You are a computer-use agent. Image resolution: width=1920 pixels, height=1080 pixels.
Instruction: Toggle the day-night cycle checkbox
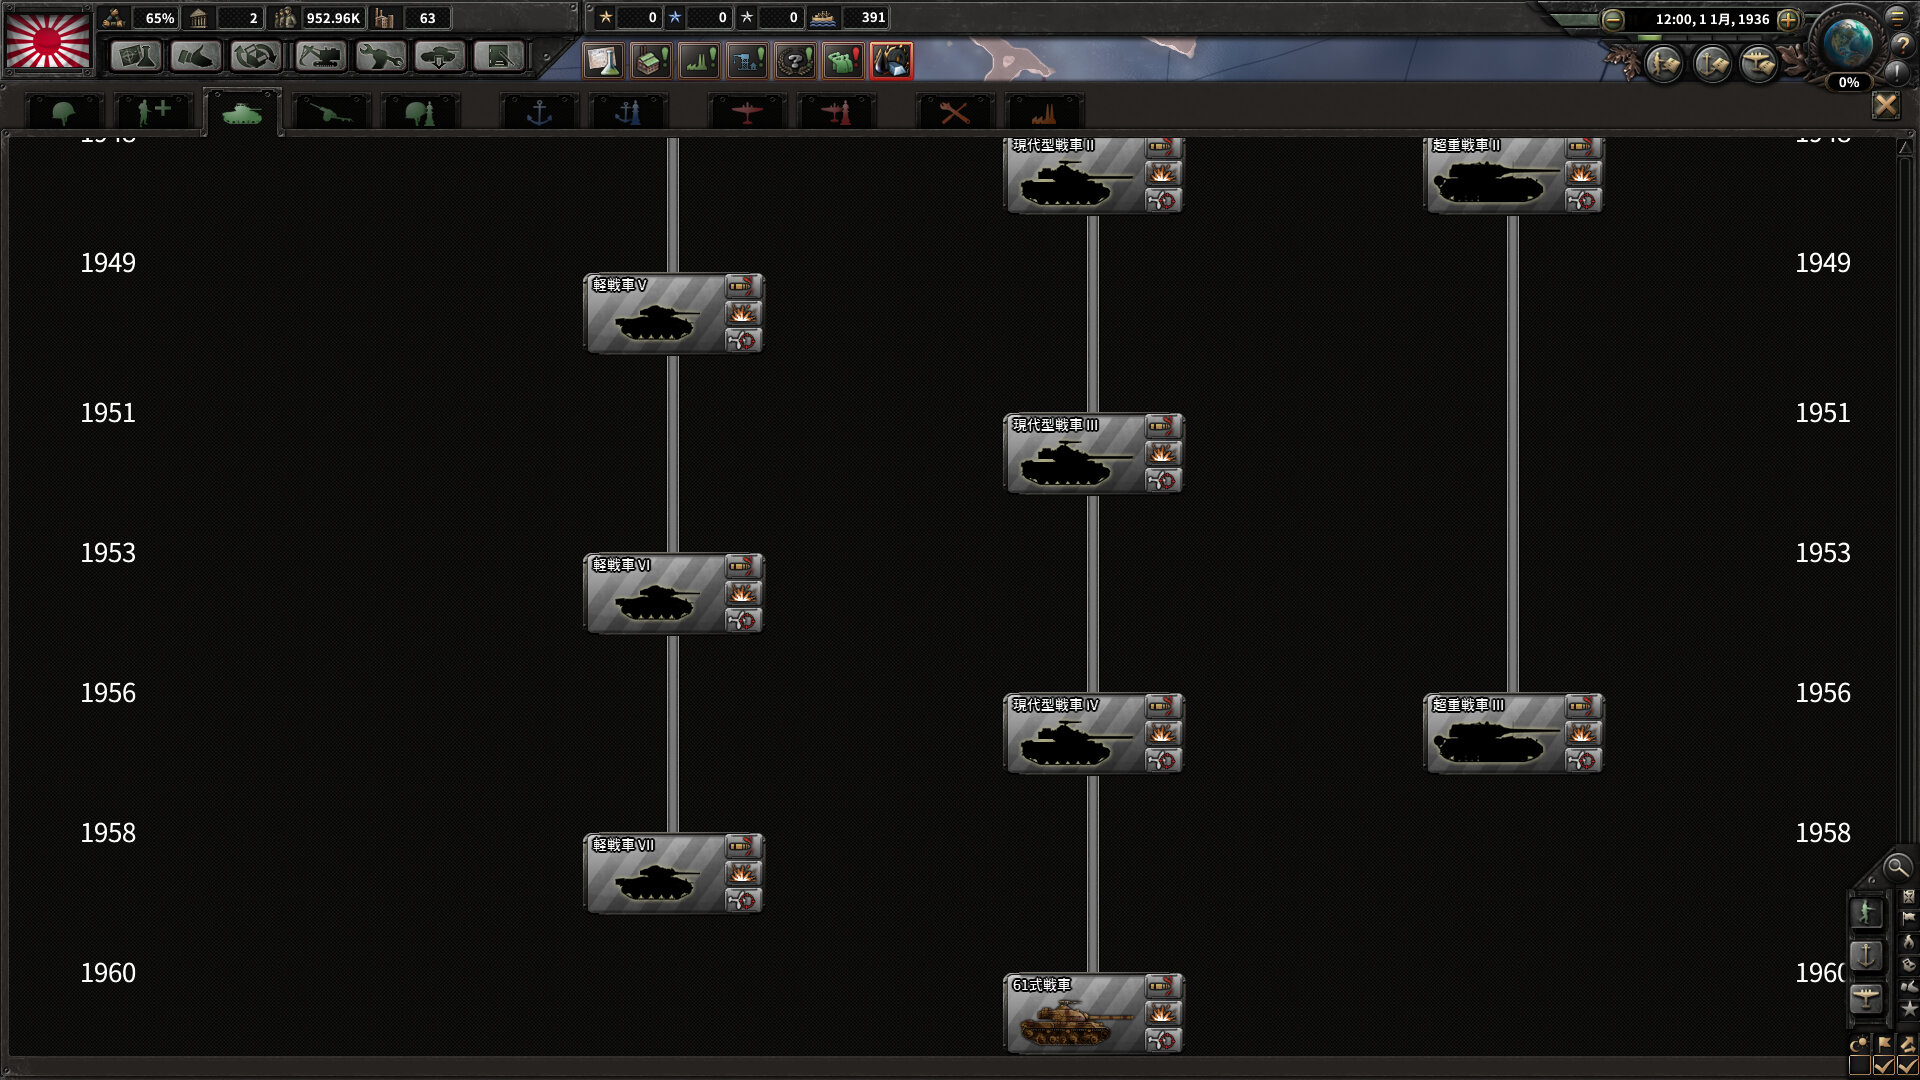(1860, 1066)
